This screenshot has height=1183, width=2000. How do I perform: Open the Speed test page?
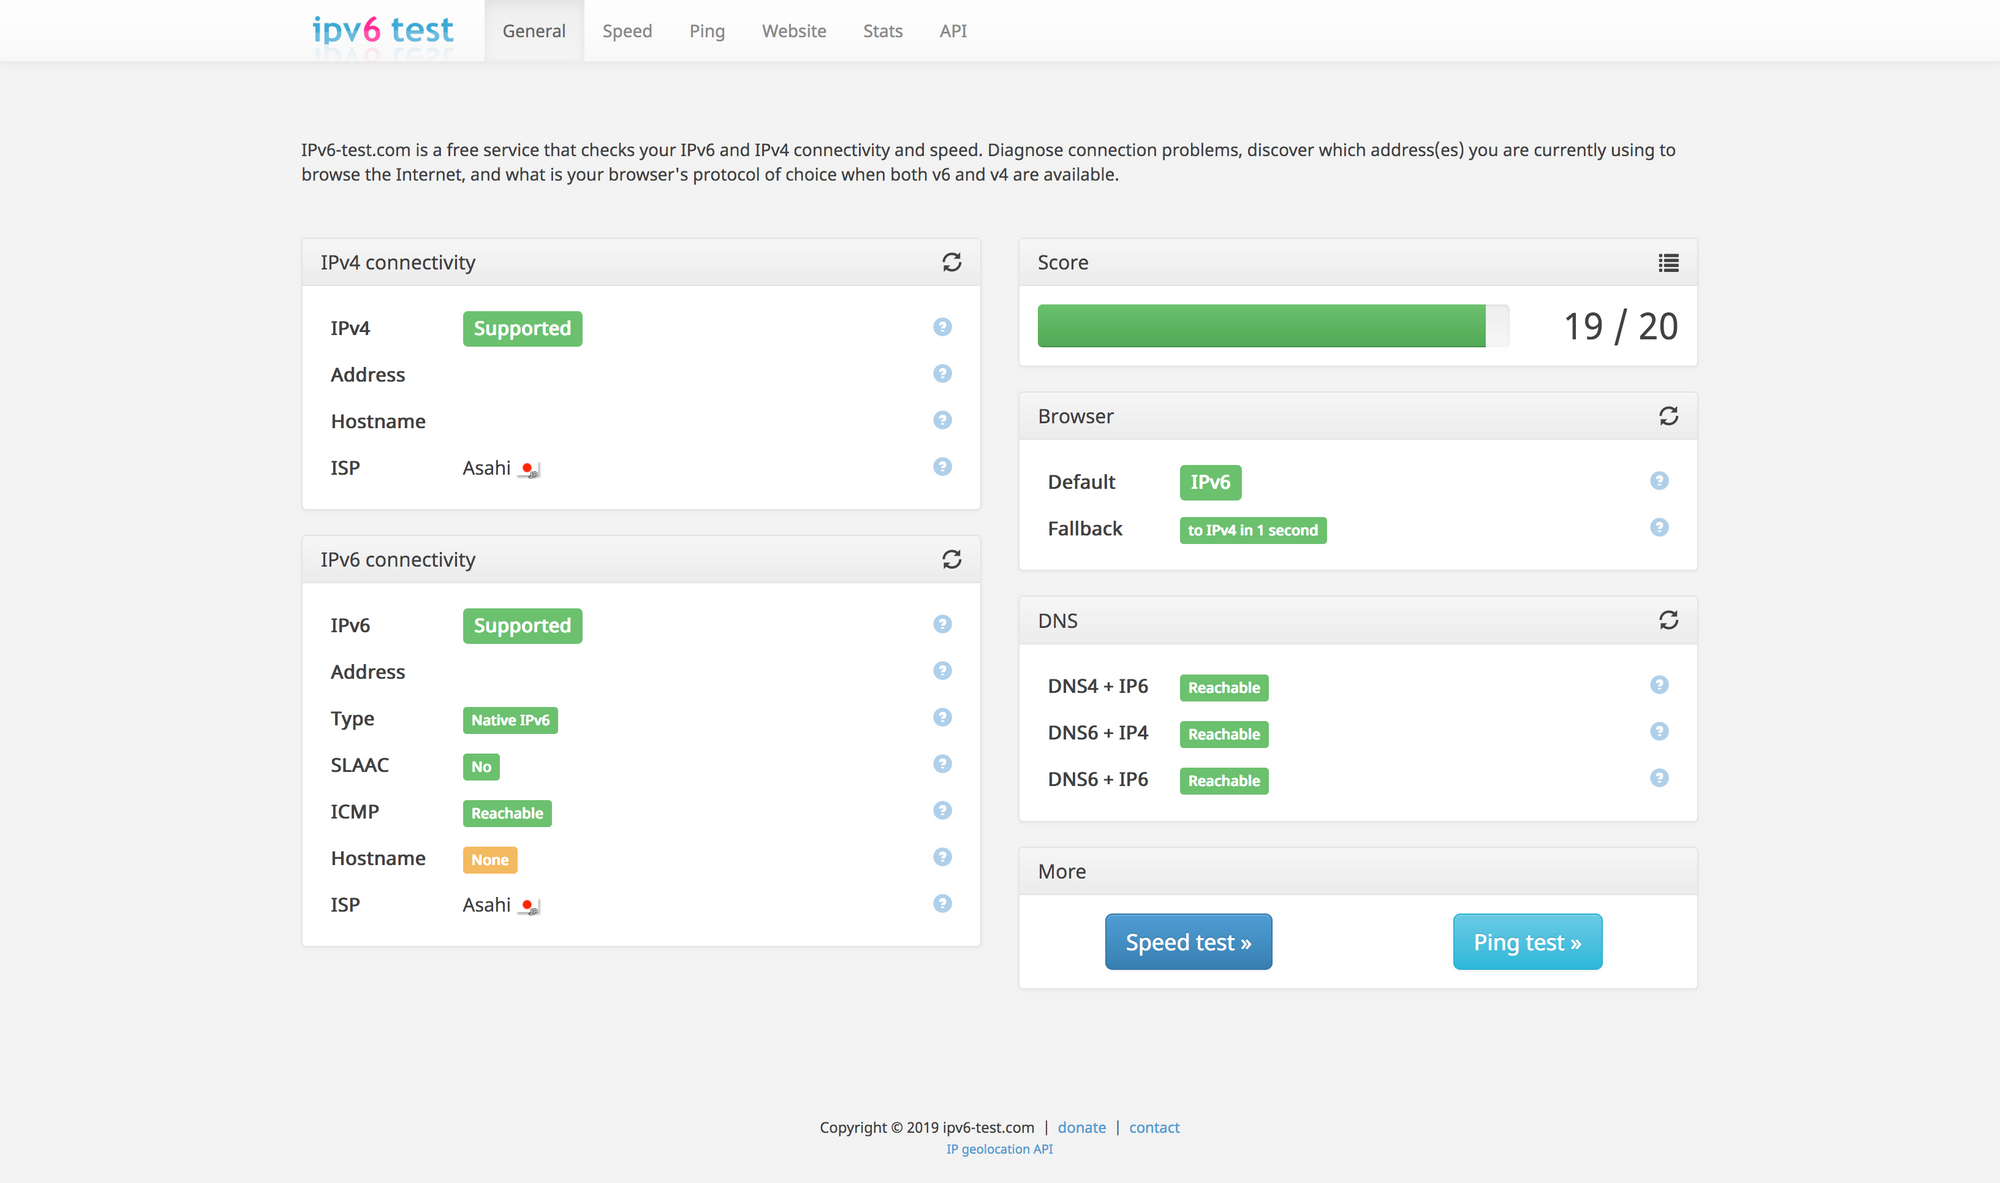(x=1187, y=941)
